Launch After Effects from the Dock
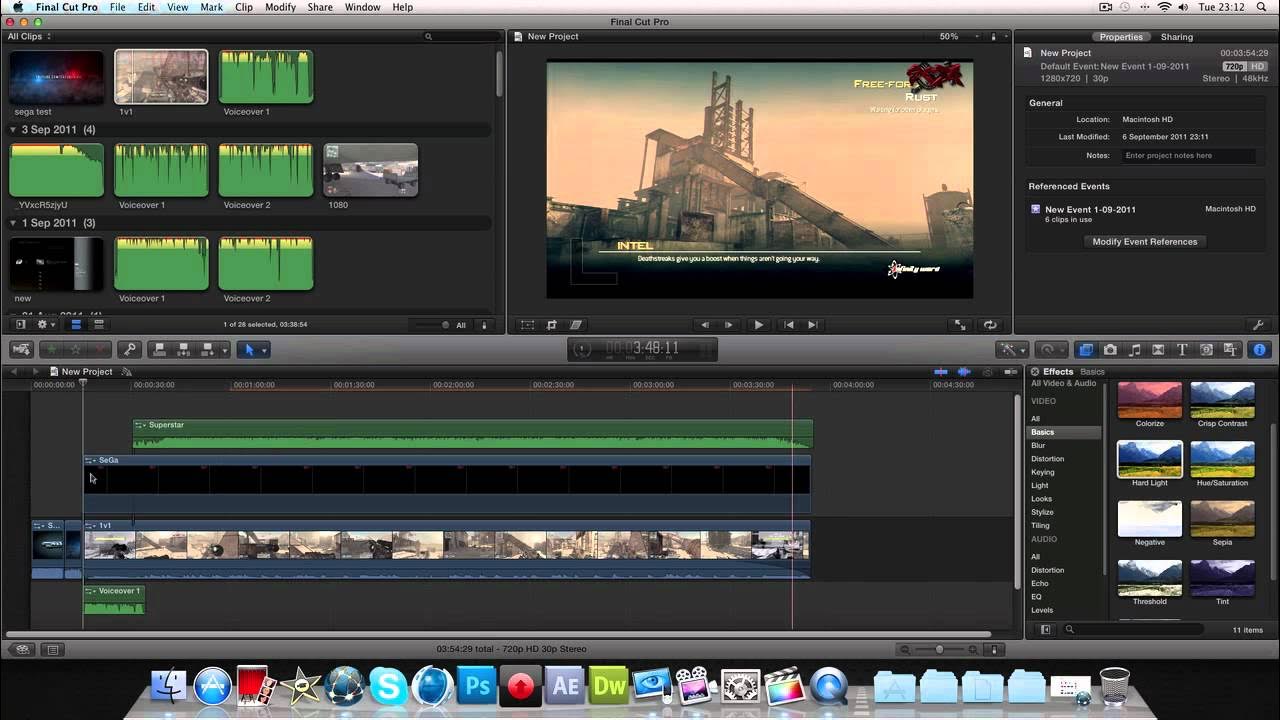Screen dimensions: 1280x720 point(565,686)
